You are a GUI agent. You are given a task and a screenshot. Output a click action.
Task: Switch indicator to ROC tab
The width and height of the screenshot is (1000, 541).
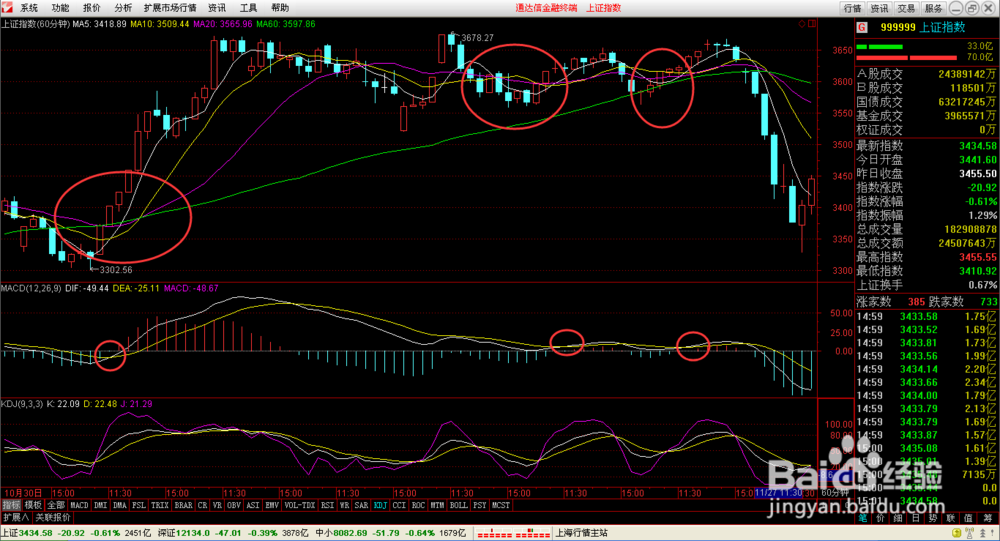[x=418, y=505]
